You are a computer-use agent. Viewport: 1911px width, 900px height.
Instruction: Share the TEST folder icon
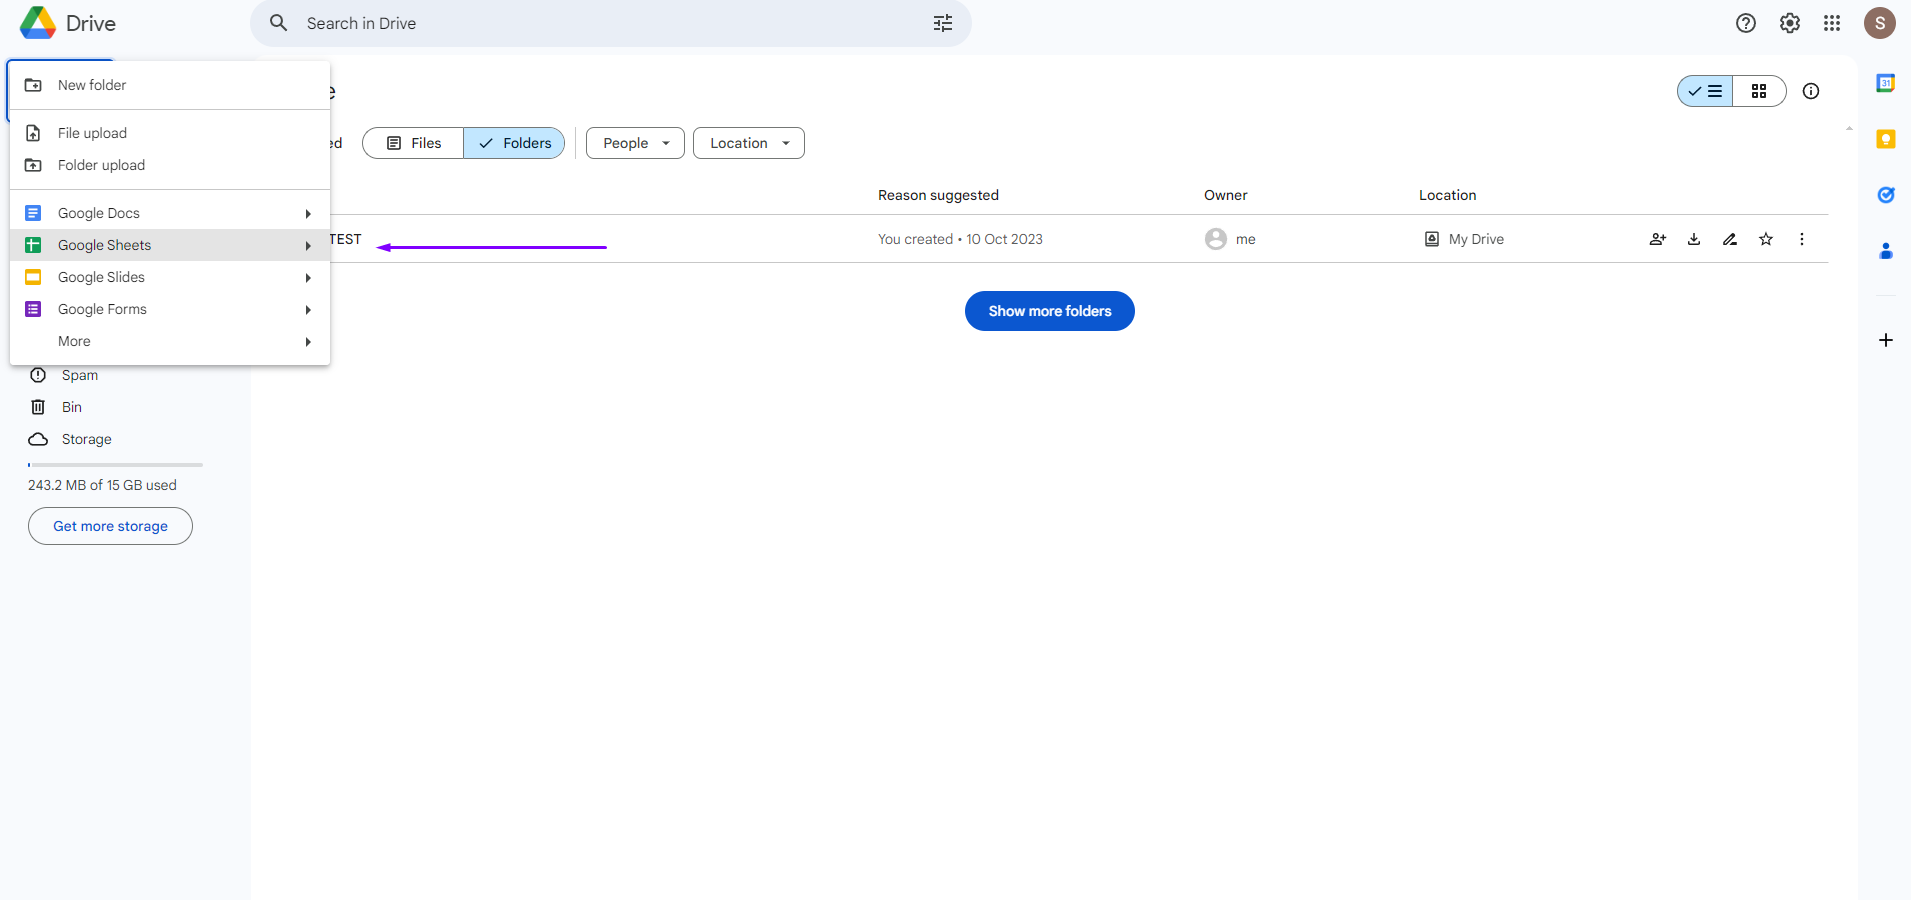(x=1658, y=239)
